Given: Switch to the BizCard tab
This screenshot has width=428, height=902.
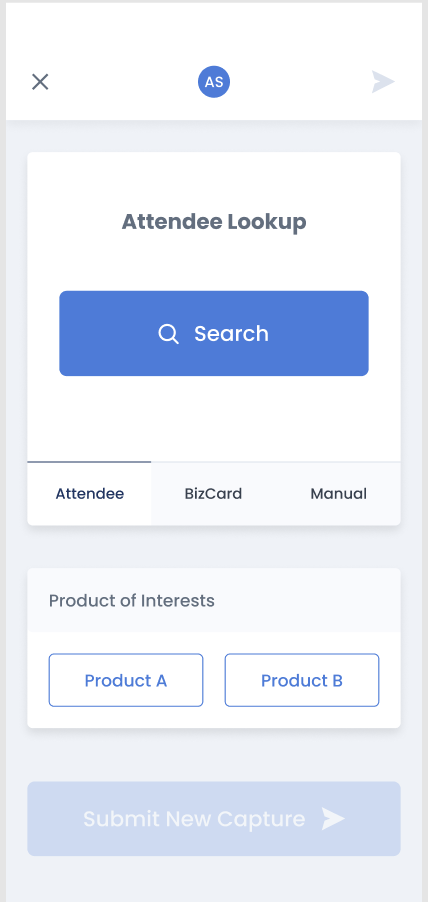Looking at the screenshot, I should point(213,494).
